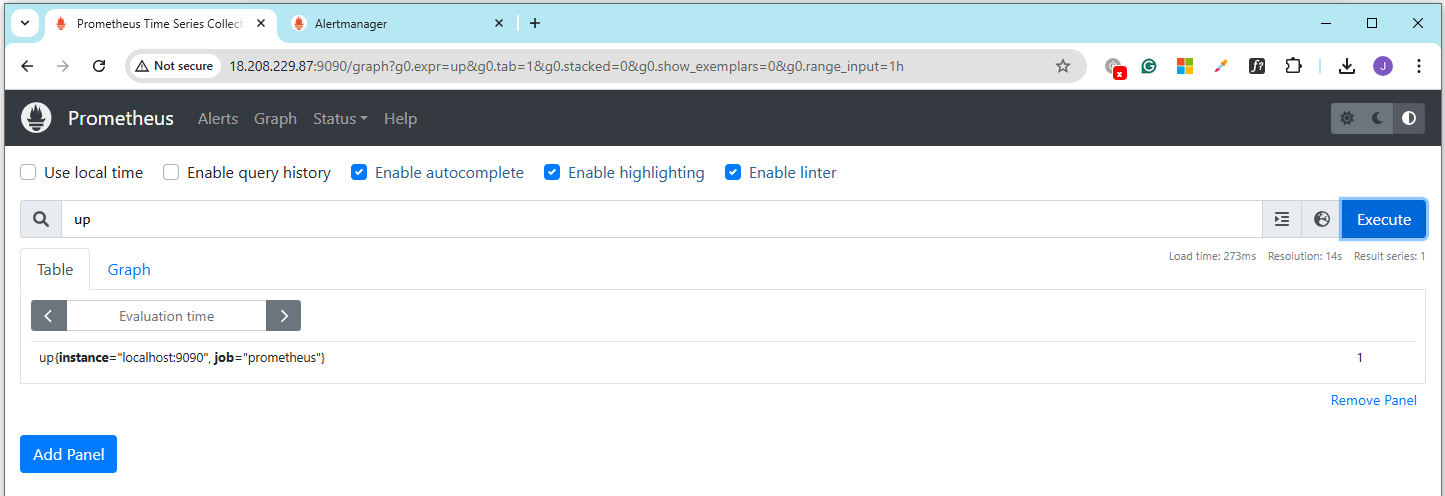The height and width of the screenshot is (496, 1445).
Task: Disable the Enable autocomplete checkbox
Action: point(359,172)
